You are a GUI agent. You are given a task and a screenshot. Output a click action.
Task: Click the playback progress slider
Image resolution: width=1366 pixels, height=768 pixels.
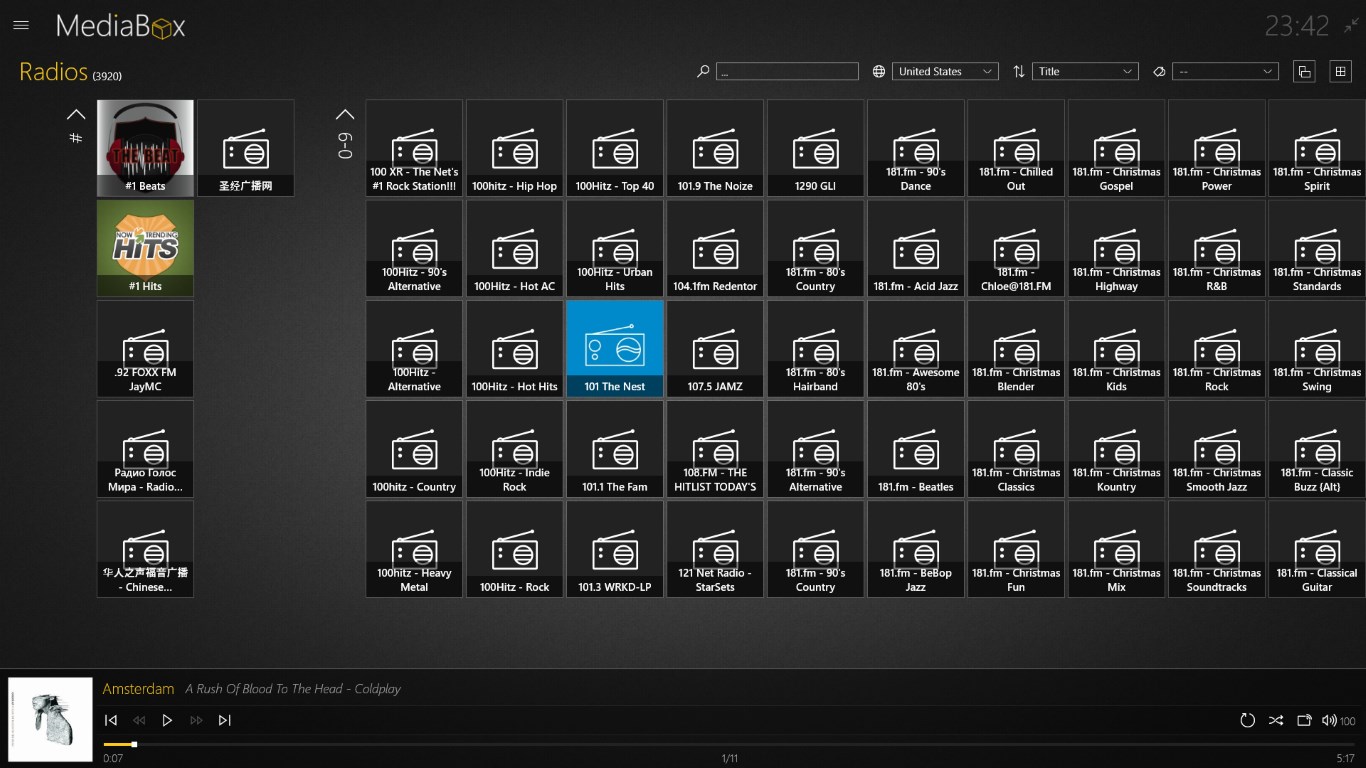tap(729, 744)
